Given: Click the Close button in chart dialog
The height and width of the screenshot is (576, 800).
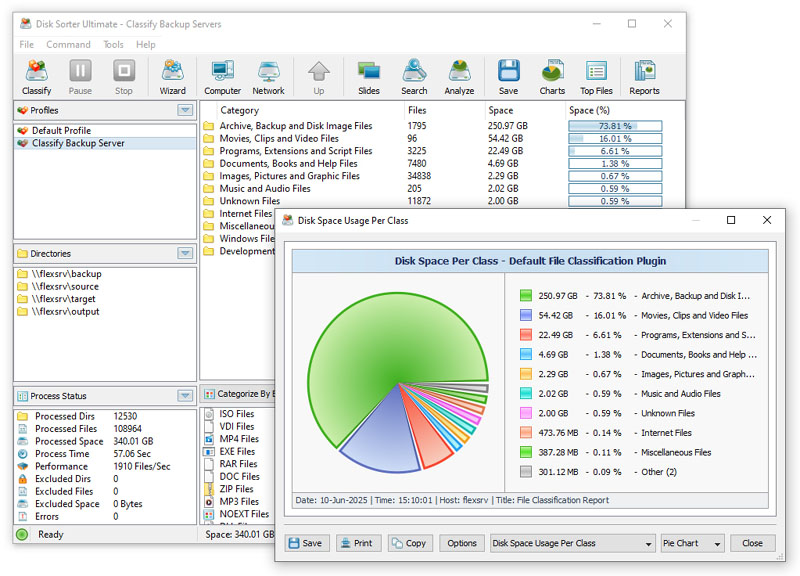Looking at the screenshot, I should (753, 543).
